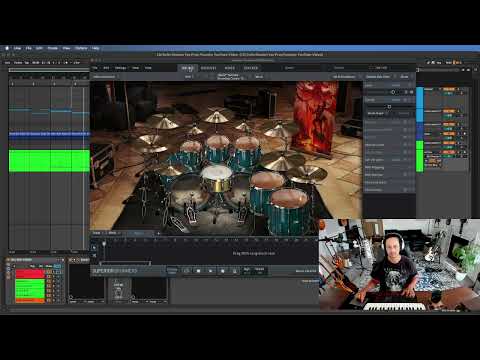Toggle Voice and Layer power switch

coord(405,145)
